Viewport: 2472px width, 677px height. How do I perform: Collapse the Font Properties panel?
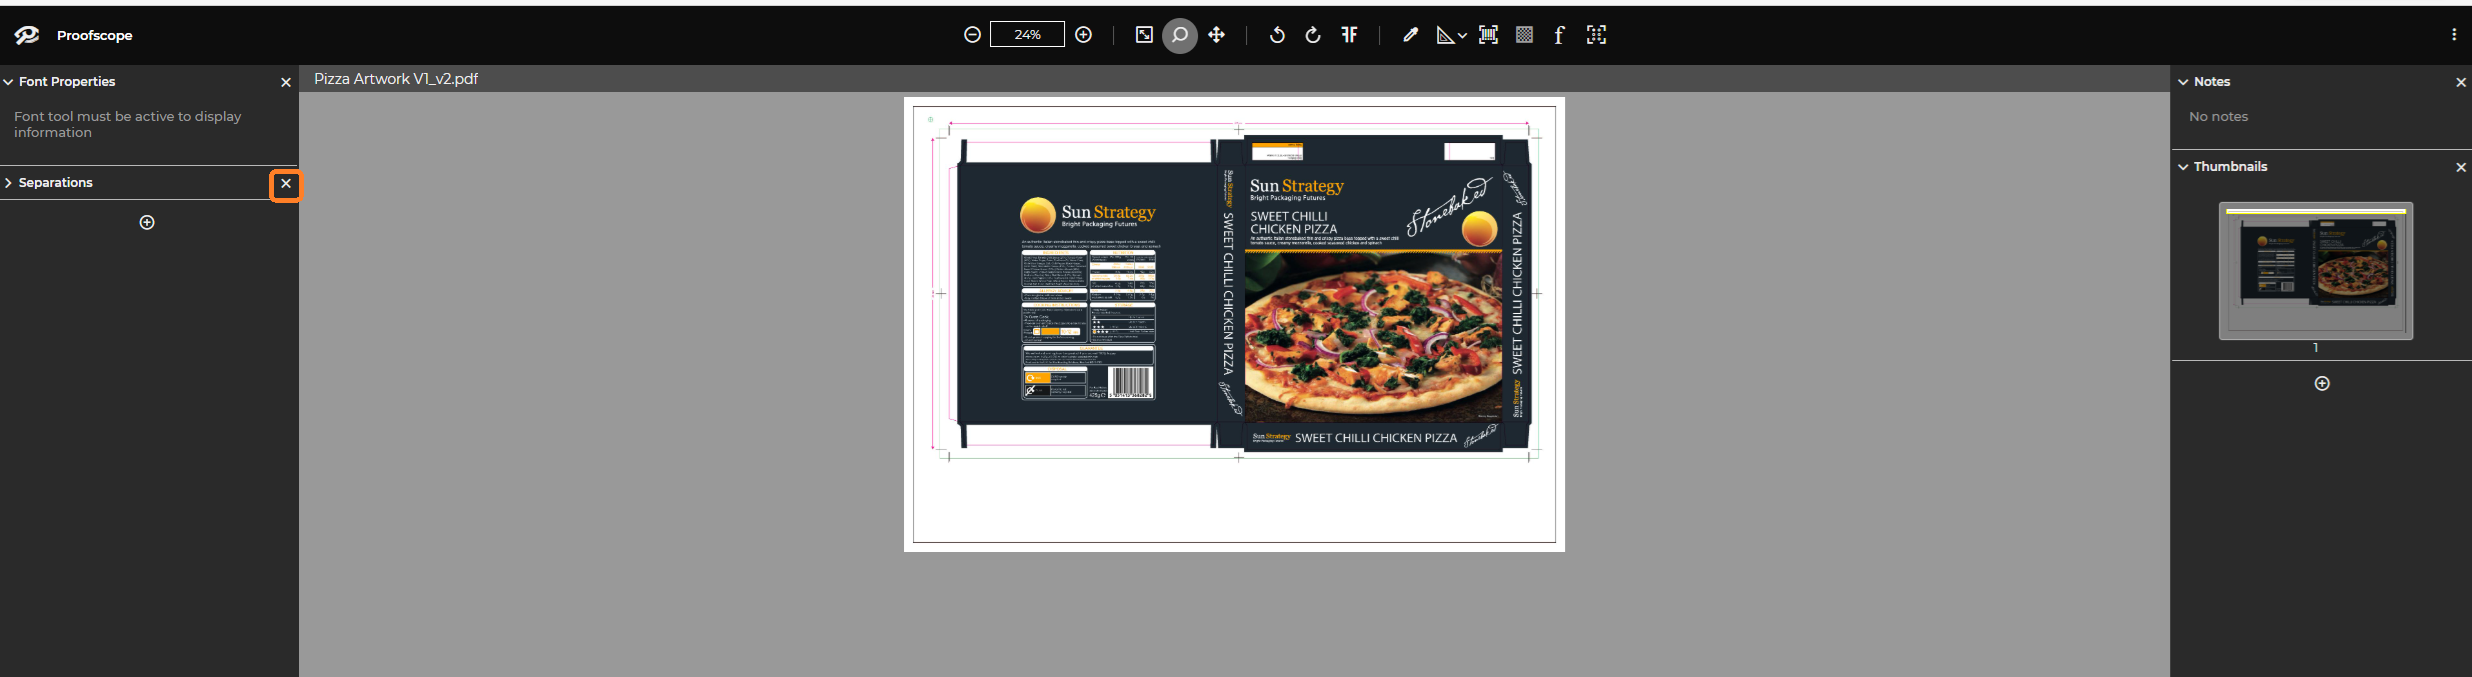[8, 82]
